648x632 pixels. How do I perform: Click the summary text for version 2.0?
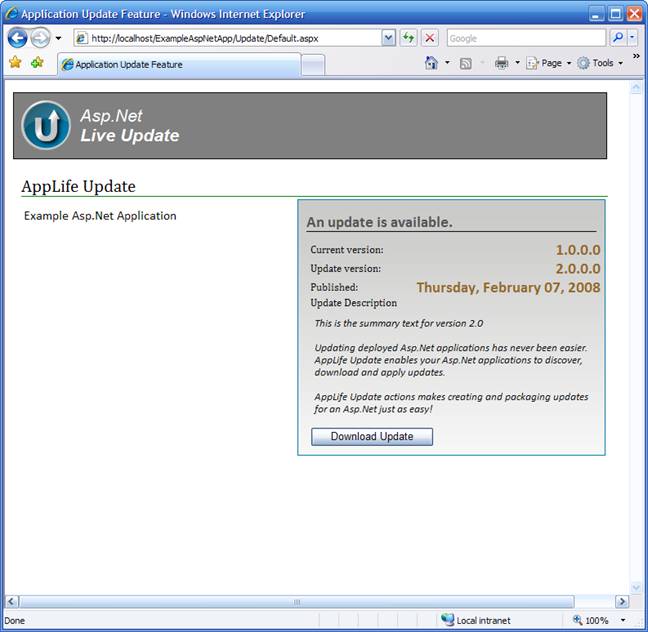[x=399, y=323]
